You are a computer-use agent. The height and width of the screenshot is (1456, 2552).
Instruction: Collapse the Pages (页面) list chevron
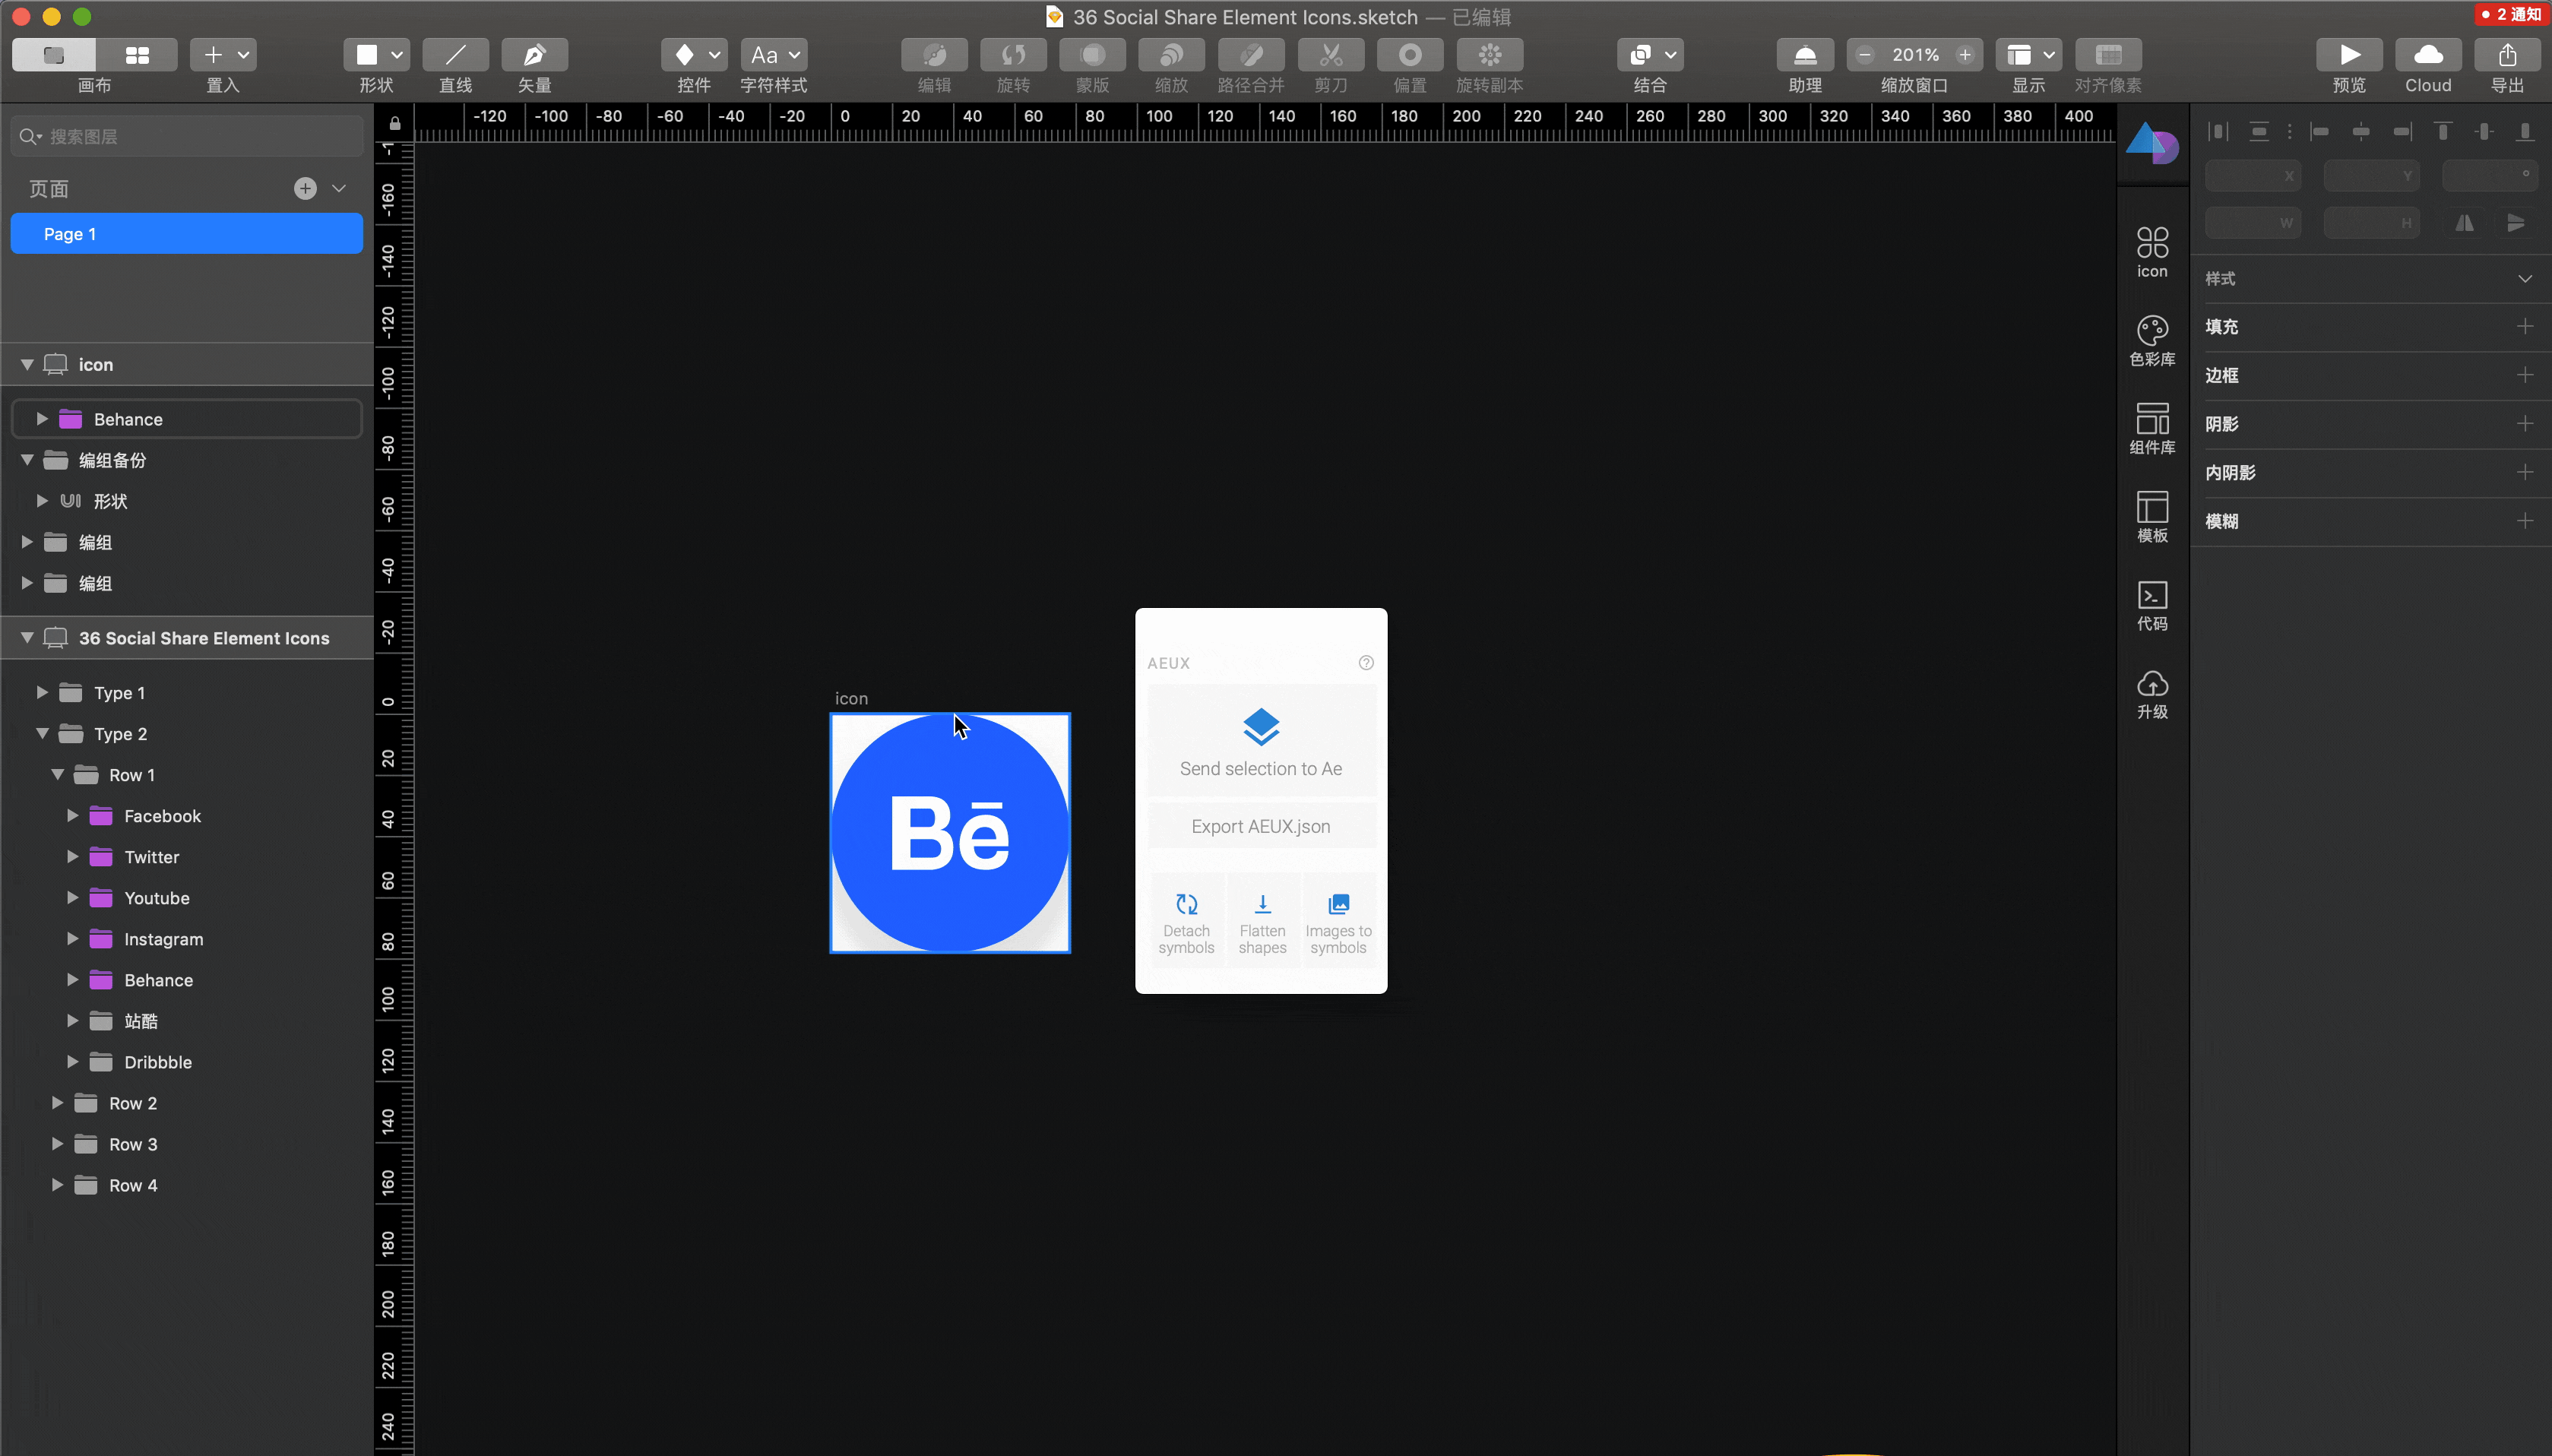[x=339, y=188]
